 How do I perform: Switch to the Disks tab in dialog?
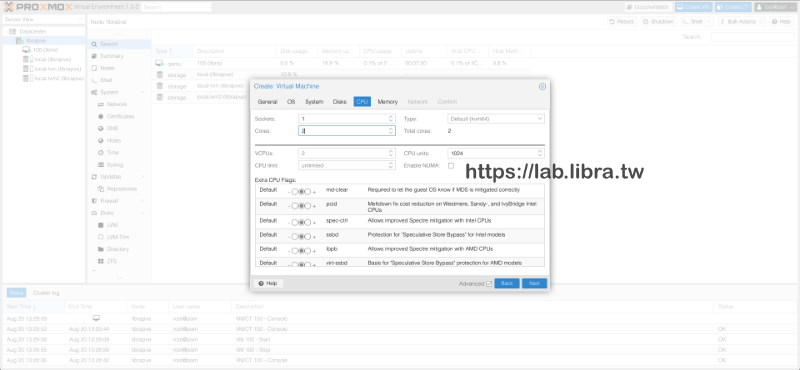339,102
